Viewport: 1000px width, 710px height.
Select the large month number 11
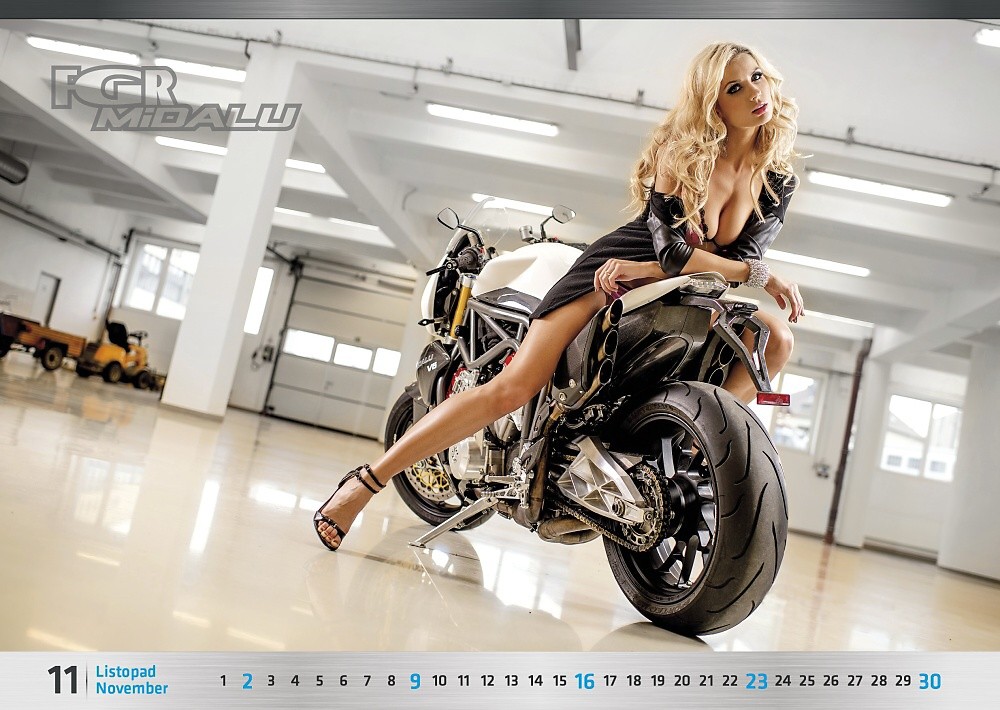tap(63, 681)
